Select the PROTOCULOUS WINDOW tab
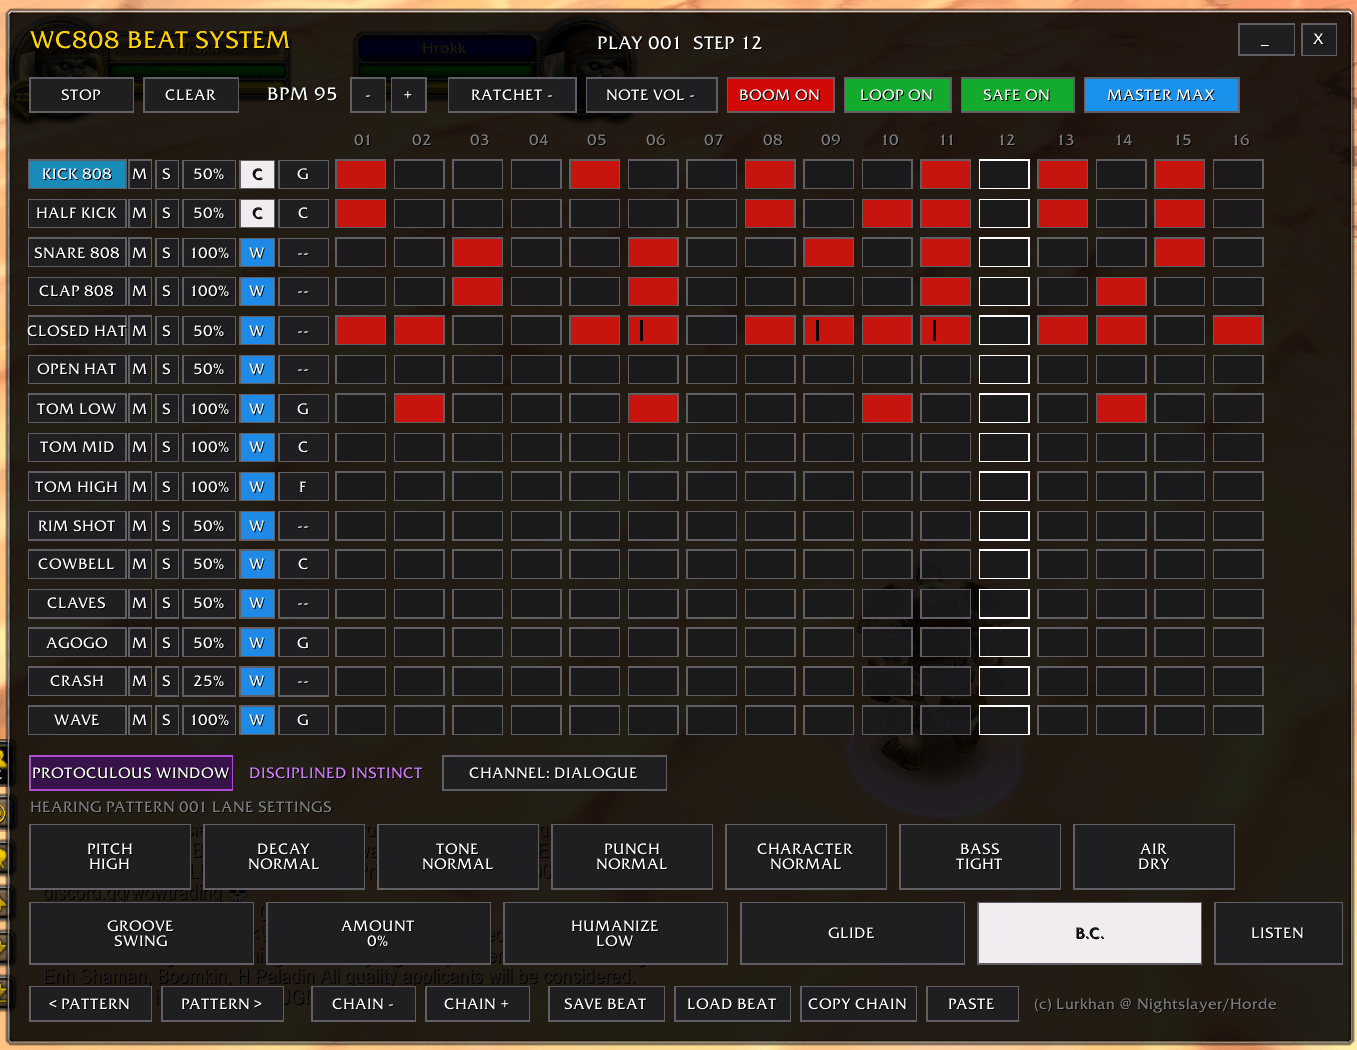 pyautogui.click(x=131, y=773)
